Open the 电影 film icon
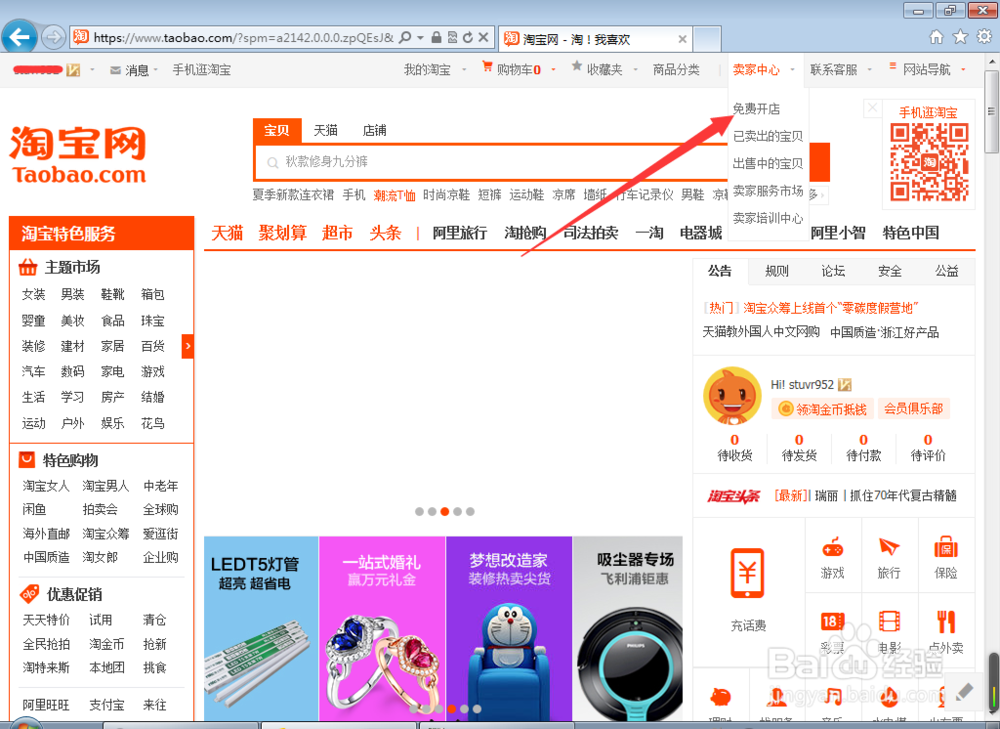The image size is (1000, 729). (x=889, y=621)
